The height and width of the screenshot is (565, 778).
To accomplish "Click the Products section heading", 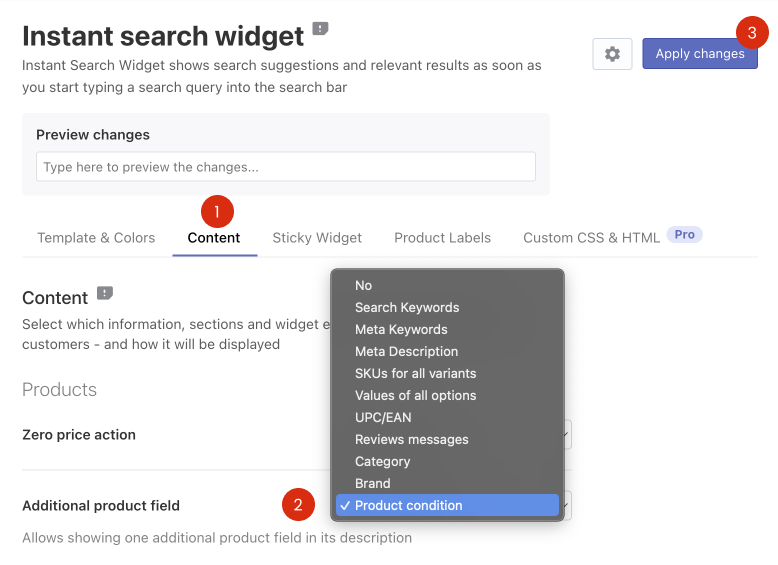I will pos(60,389).
